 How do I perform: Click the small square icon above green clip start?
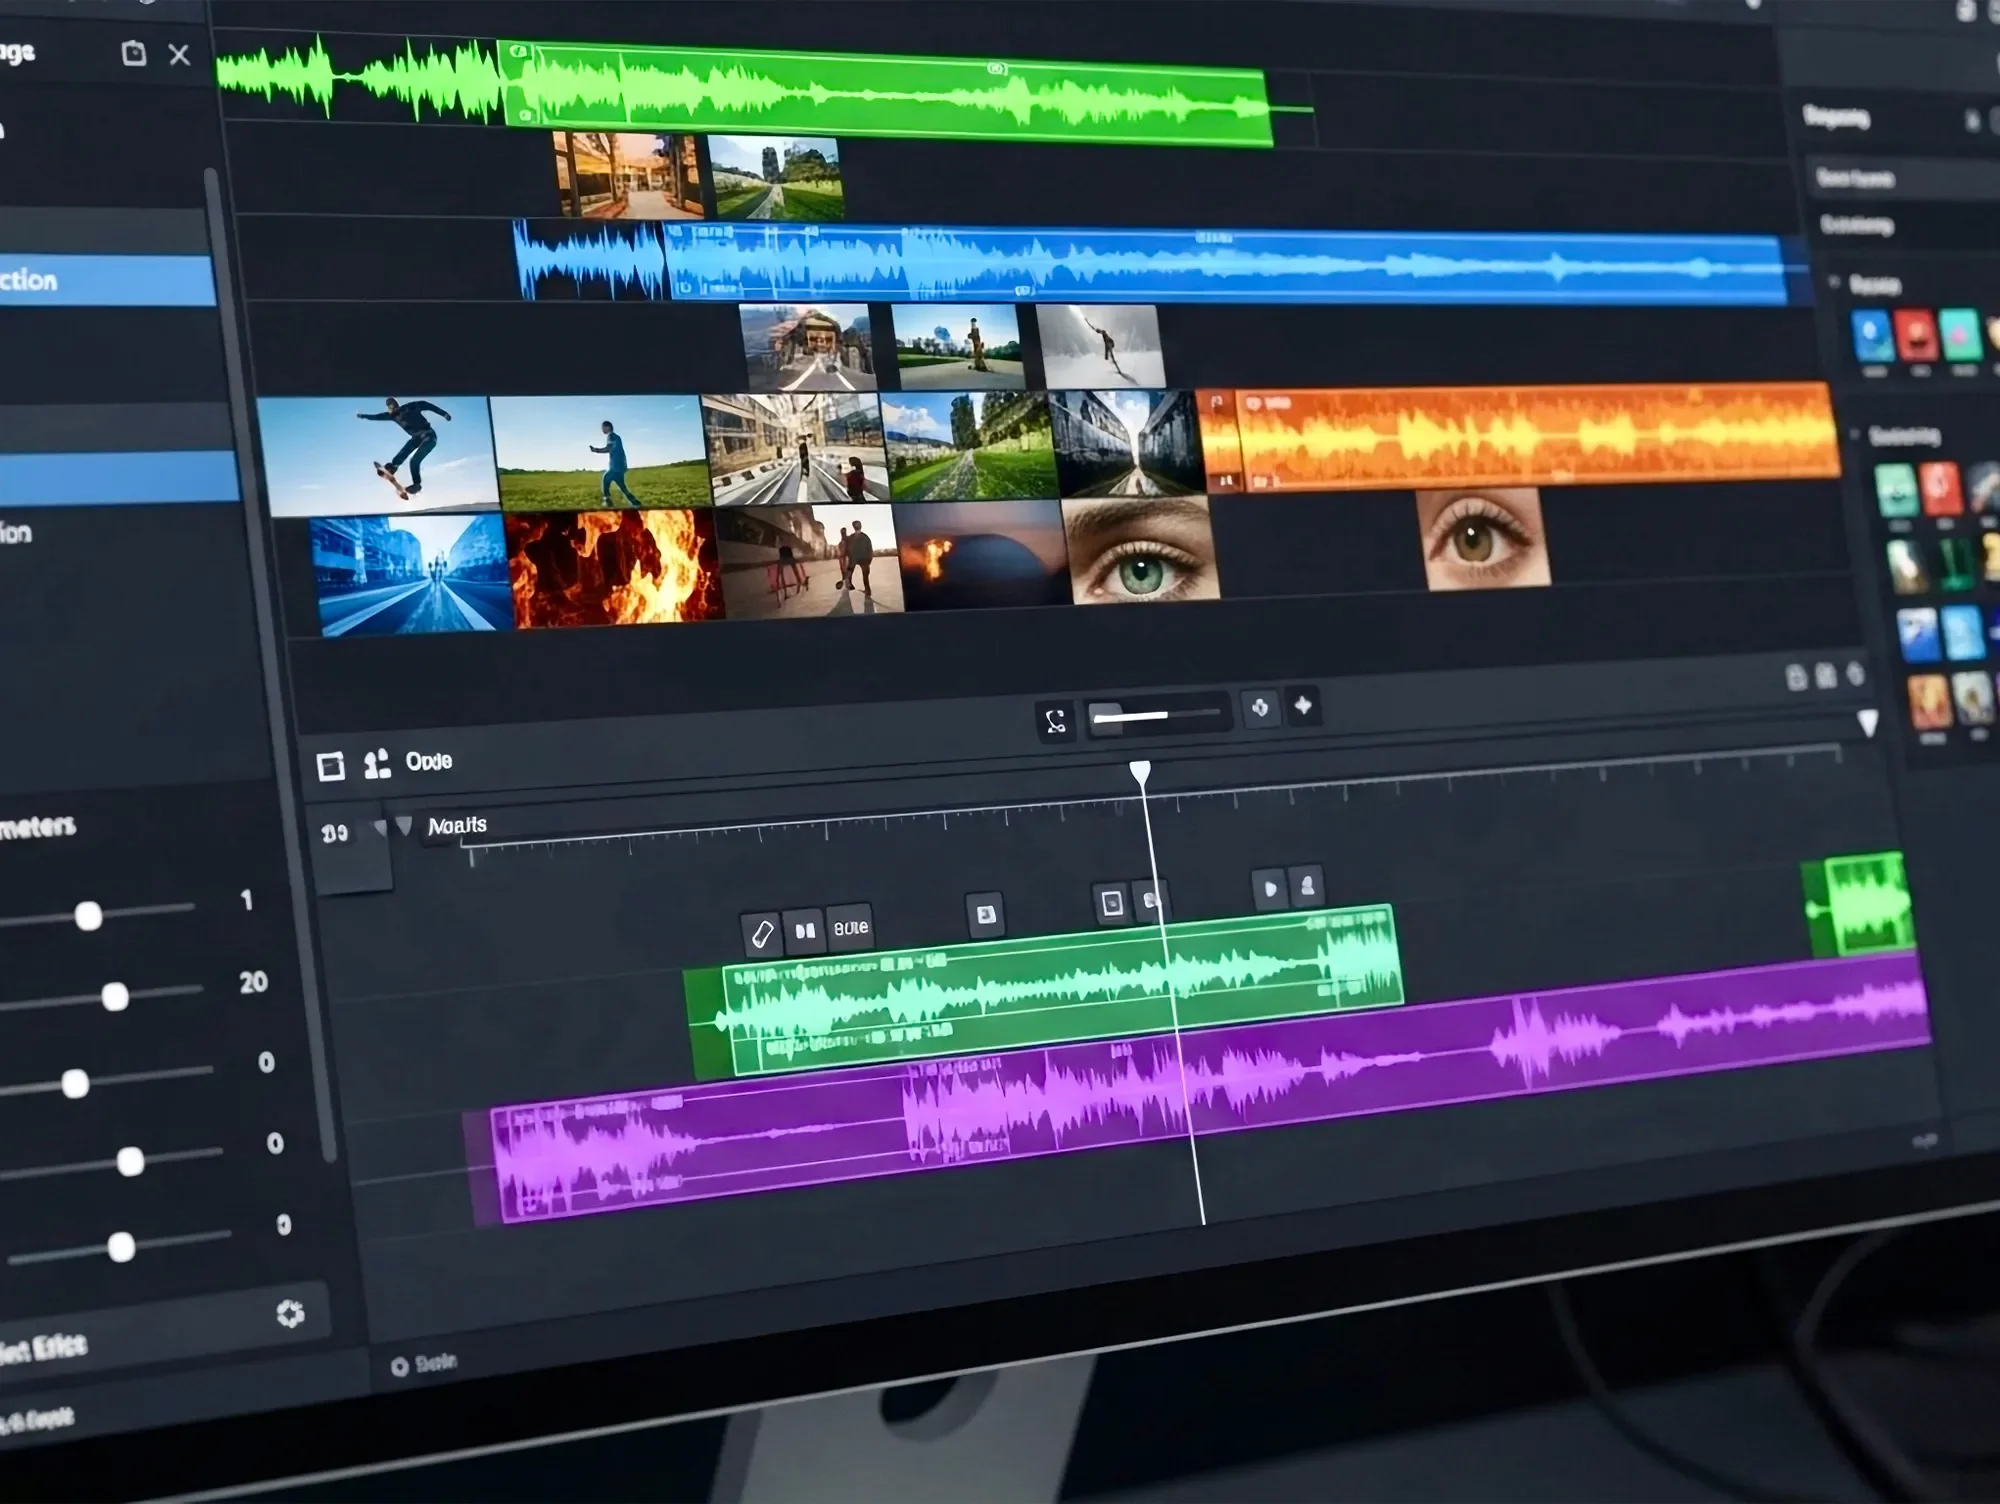point(985,915)
